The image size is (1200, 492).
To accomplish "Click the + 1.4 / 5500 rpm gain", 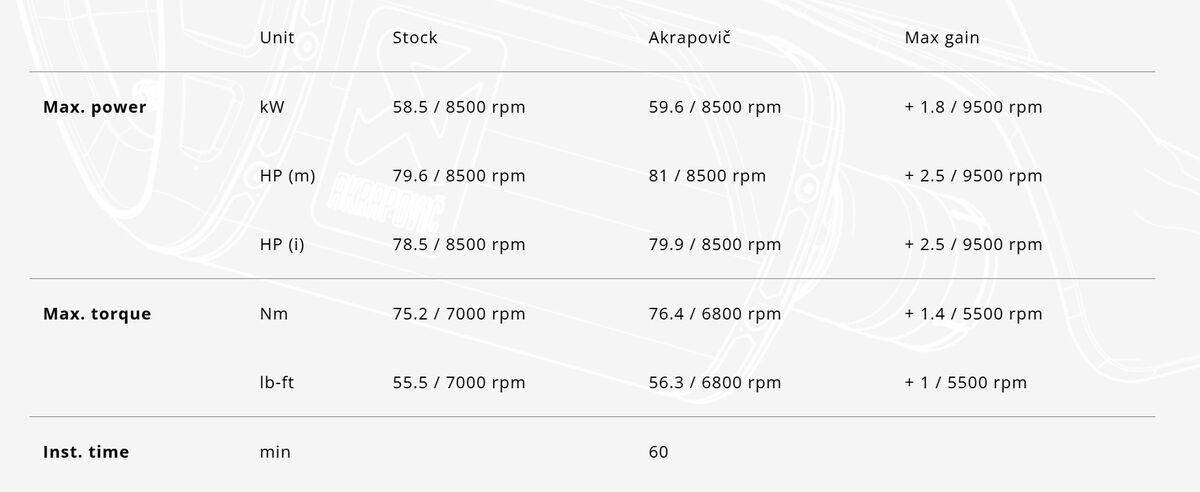I will tap(973, 314).
